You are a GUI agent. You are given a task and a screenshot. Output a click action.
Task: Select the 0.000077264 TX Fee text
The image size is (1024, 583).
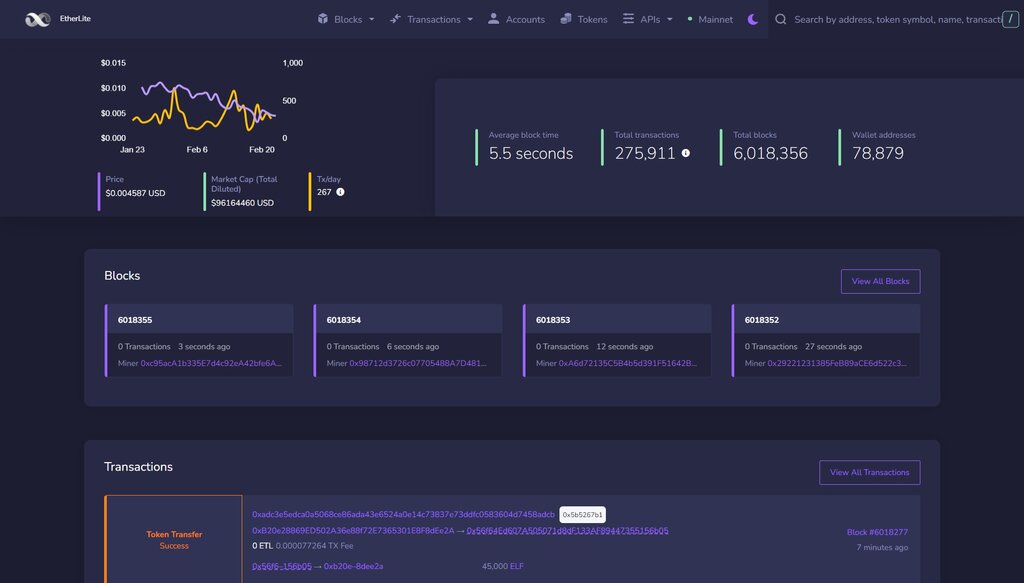pos(314,546)
